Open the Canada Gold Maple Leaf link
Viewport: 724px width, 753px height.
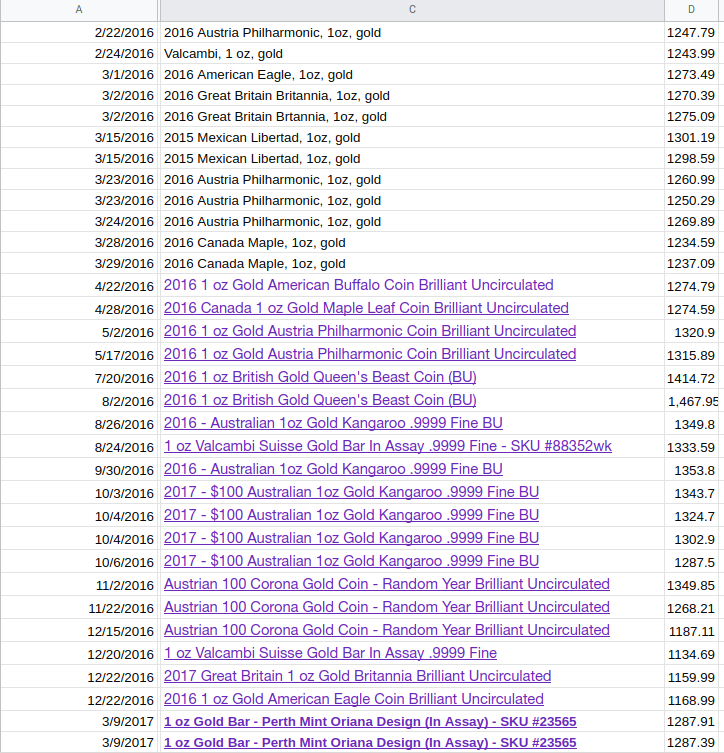[366, 309]
